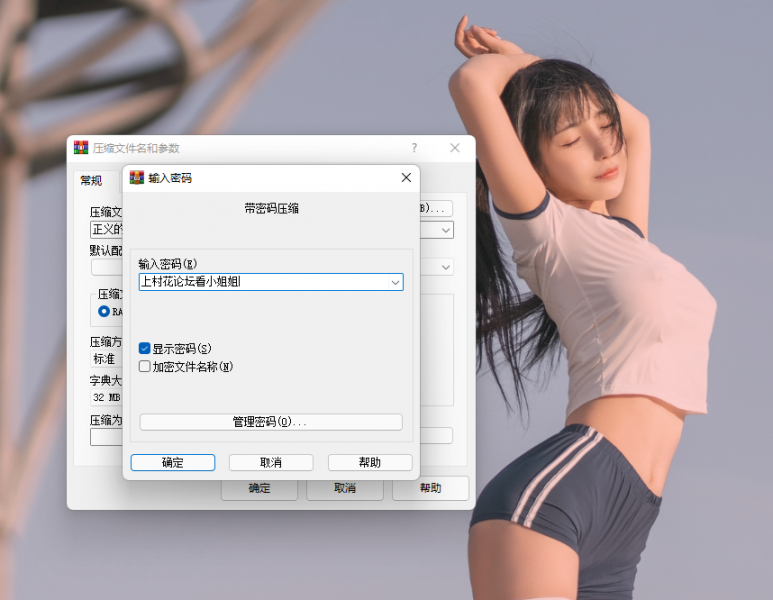Screen dimensions: 773x600
Task: Click the 管理密码 button
Action: click(x=270, y=422)
